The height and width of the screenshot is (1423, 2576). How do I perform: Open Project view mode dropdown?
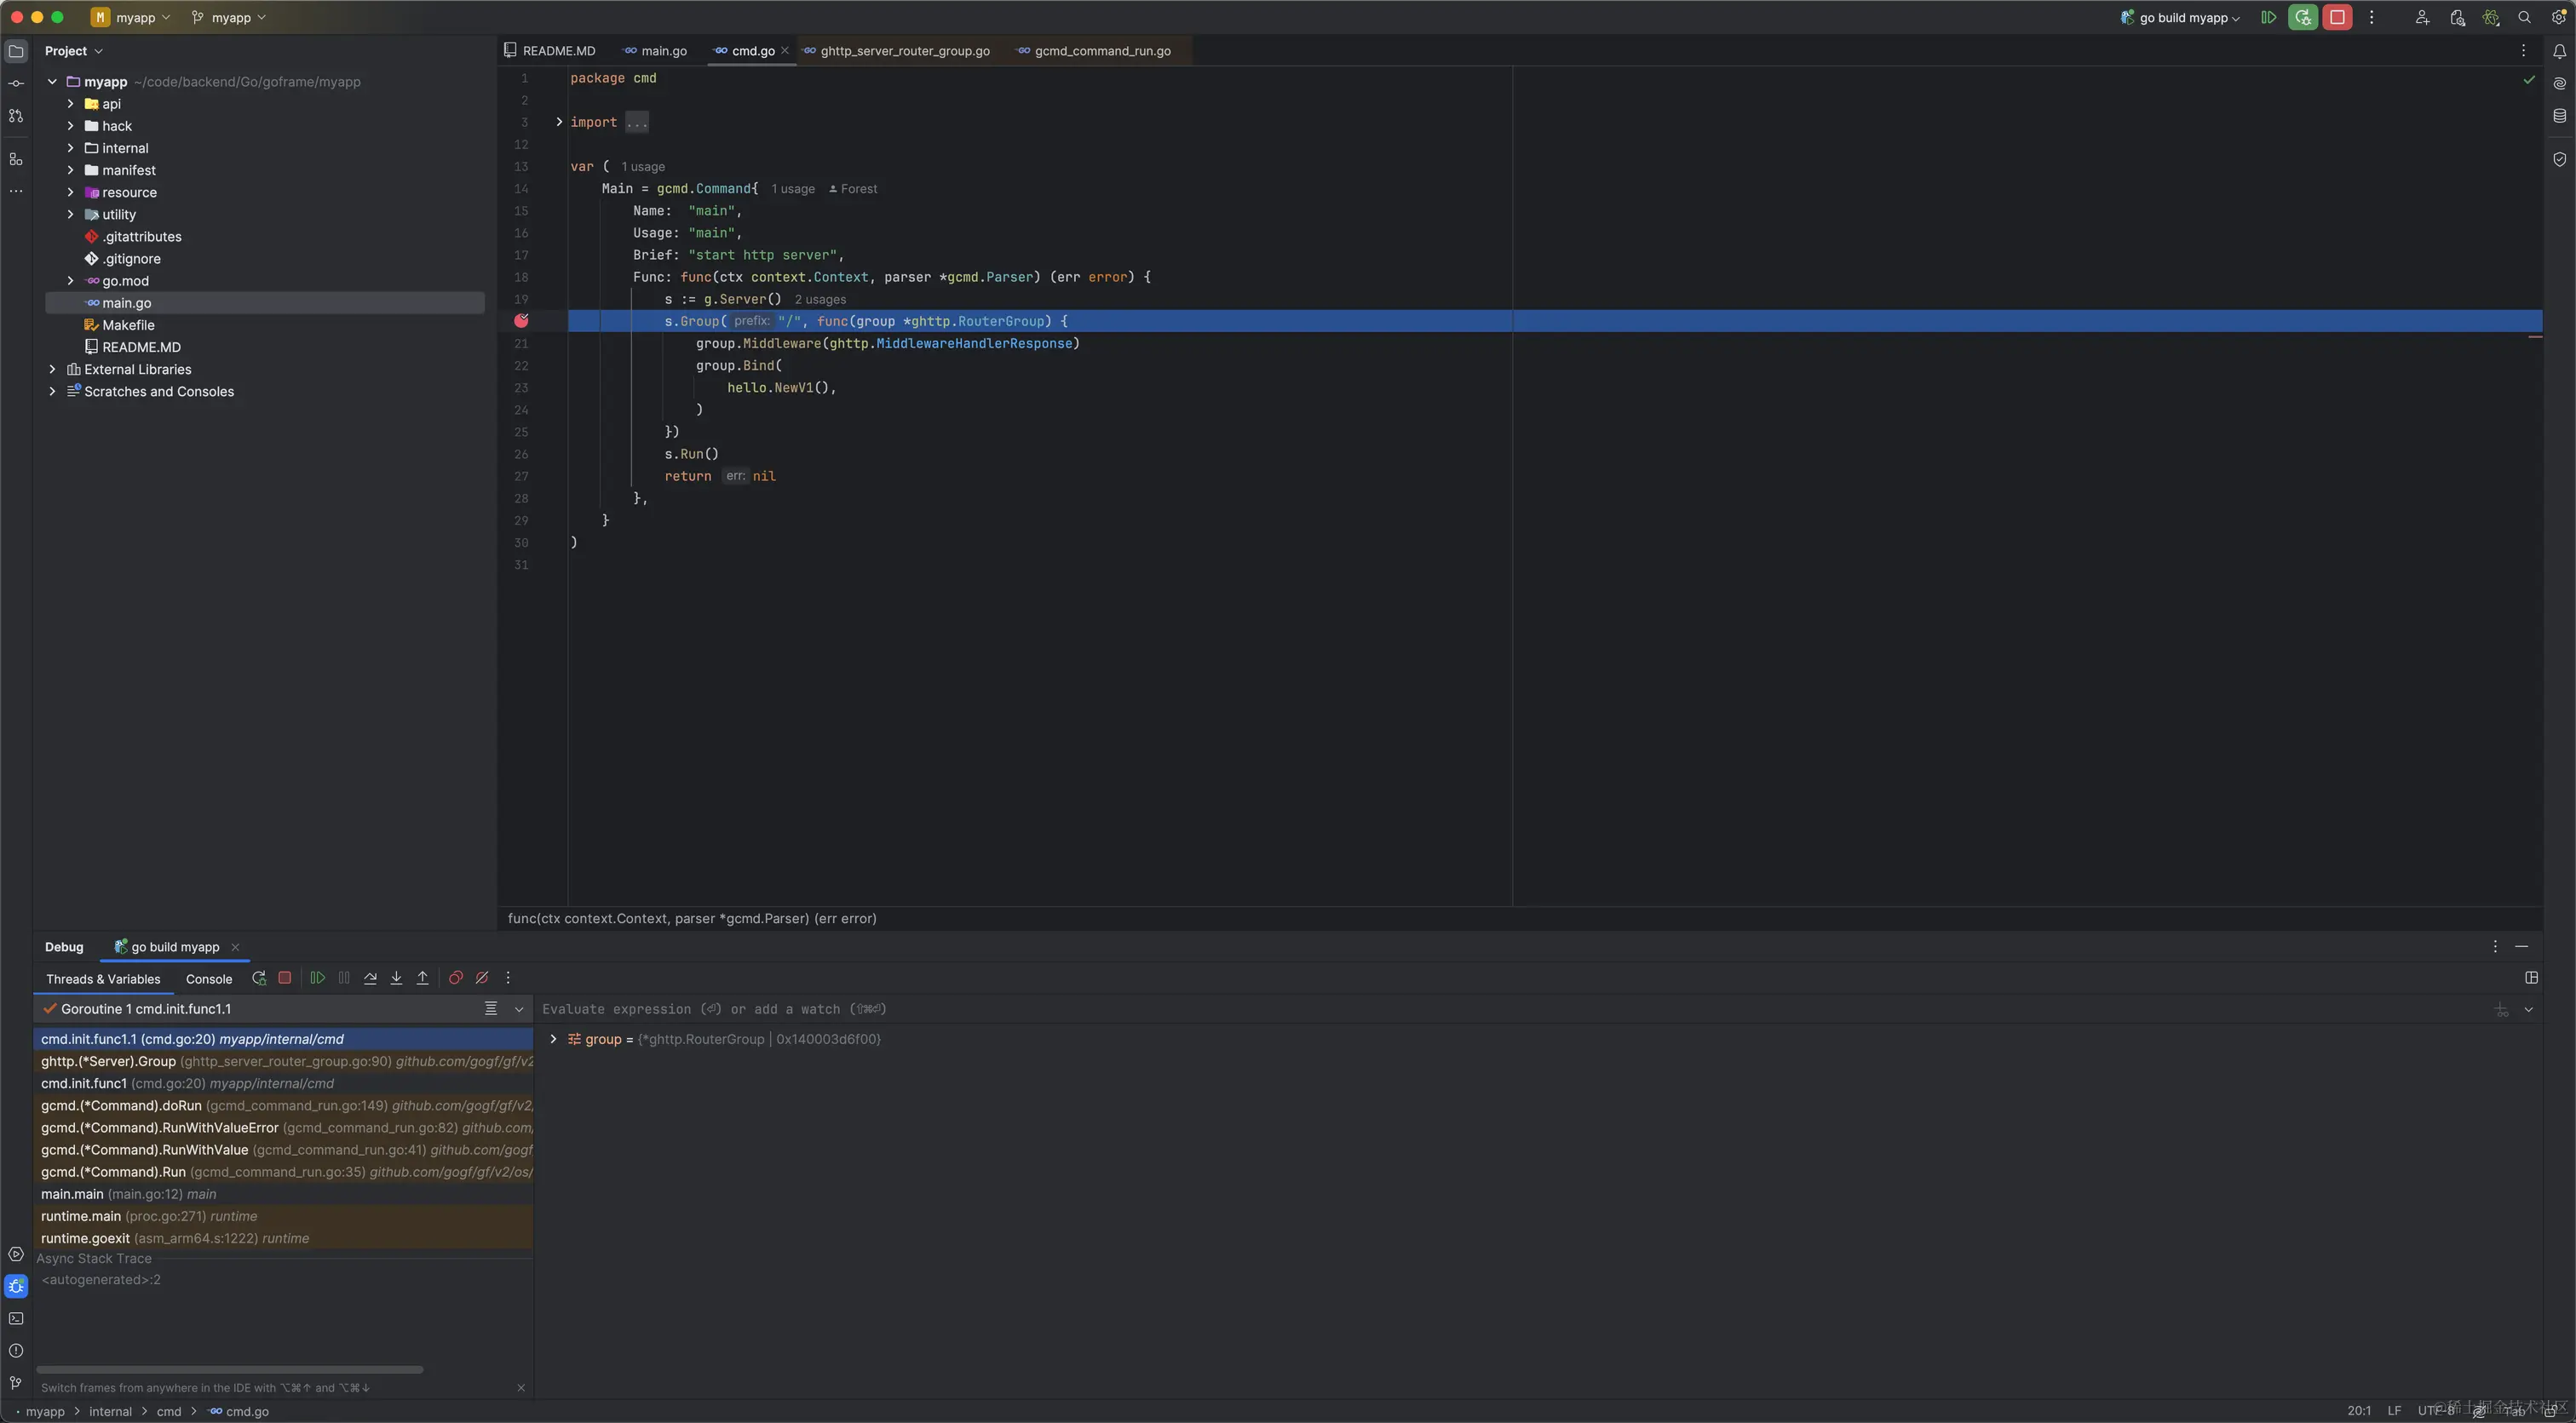[x=74, y=51]
